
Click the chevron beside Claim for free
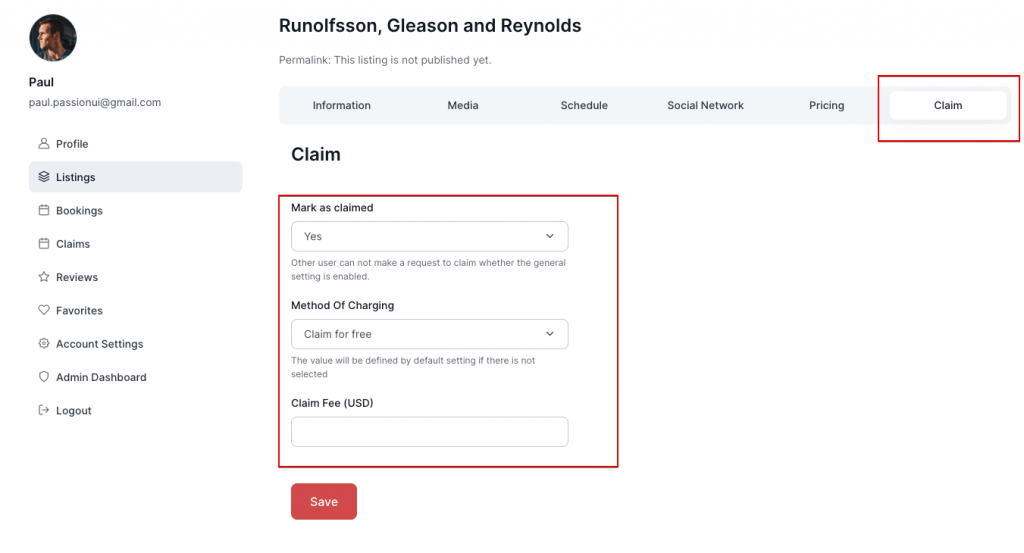coord(550,334)
